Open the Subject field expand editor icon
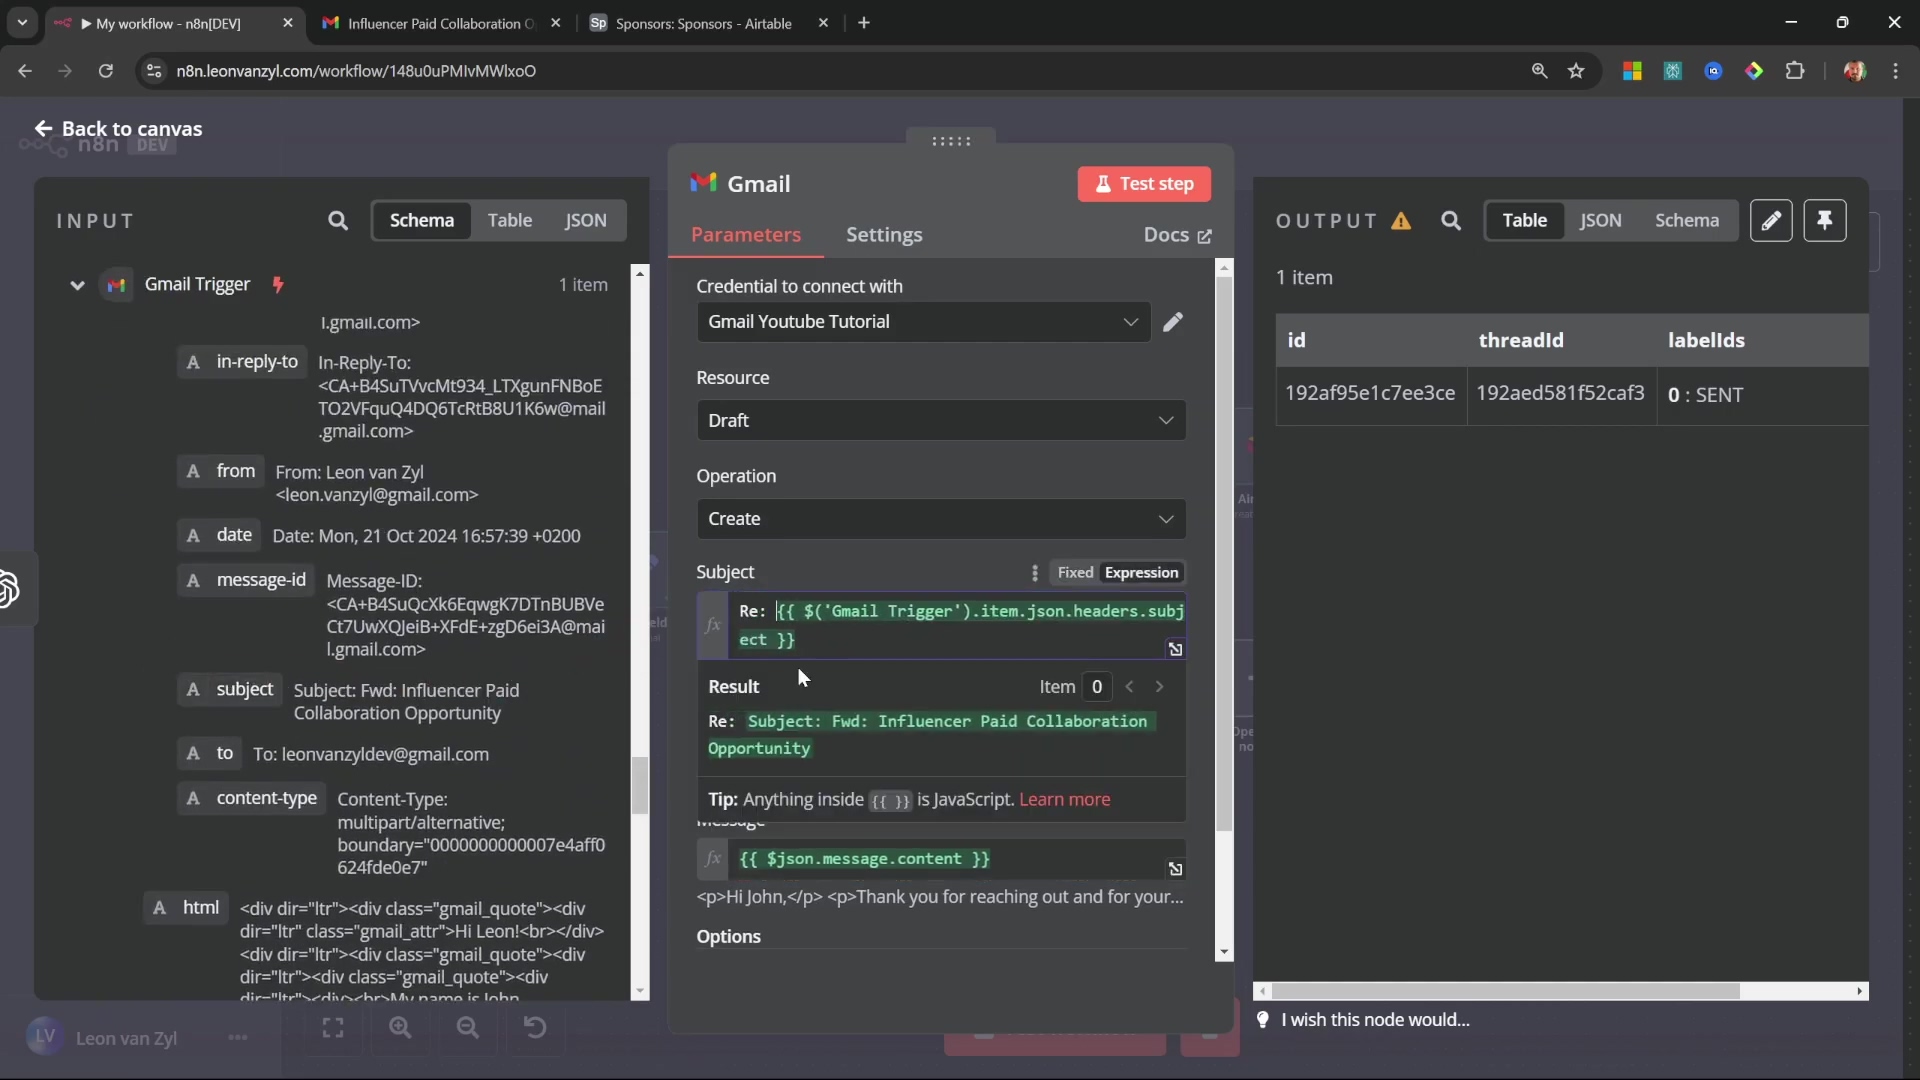Screen dimensions: 1920x1080 (x=1176, y=649)
